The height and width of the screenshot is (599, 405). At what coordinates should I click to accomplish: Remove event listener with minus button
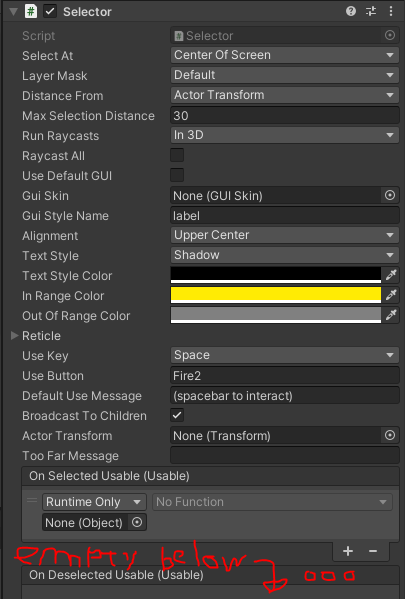(373, 551)
